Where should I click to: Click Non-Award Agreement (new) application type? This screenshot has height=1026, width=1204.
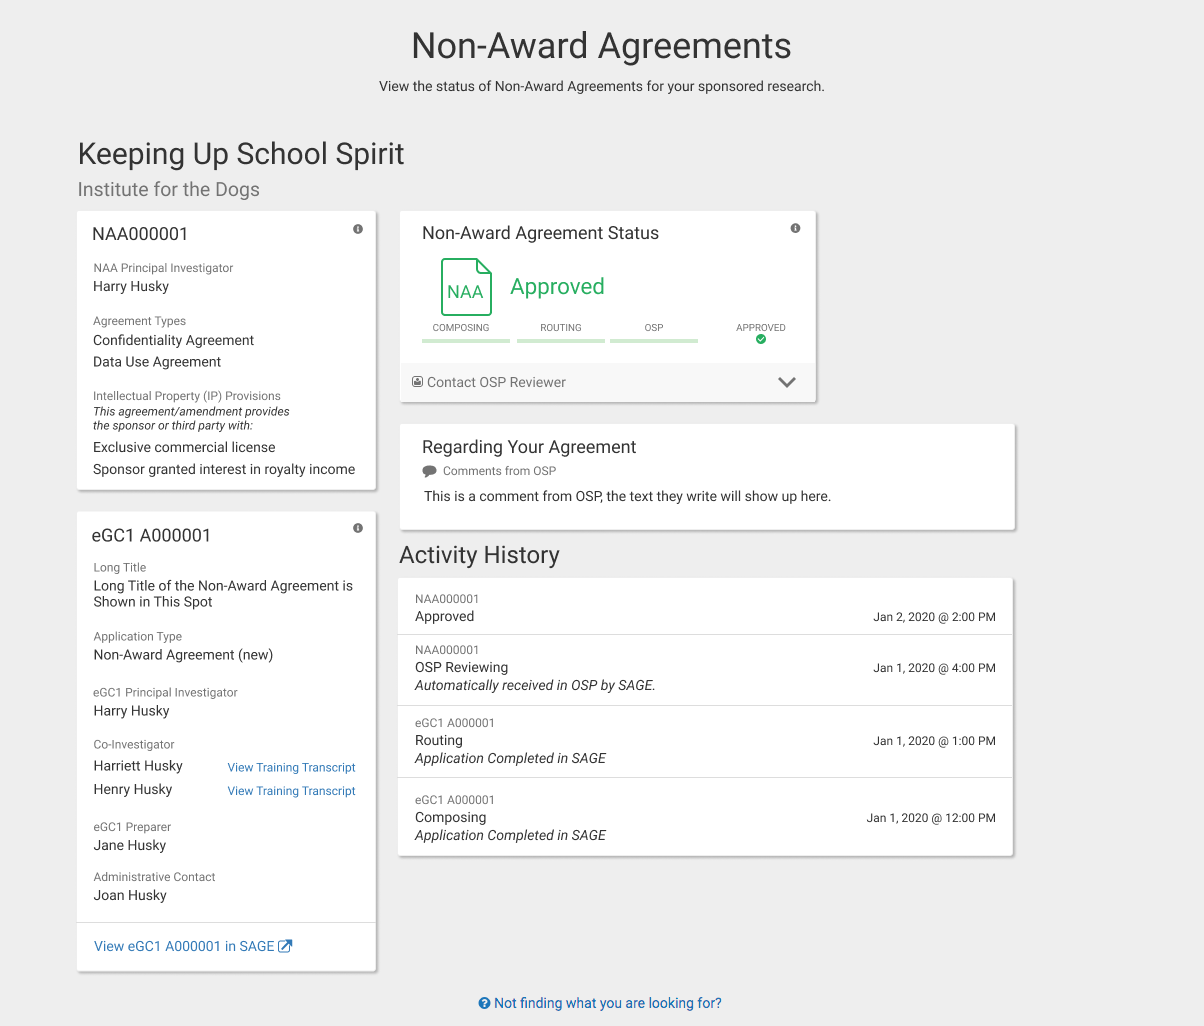(183, 655)
